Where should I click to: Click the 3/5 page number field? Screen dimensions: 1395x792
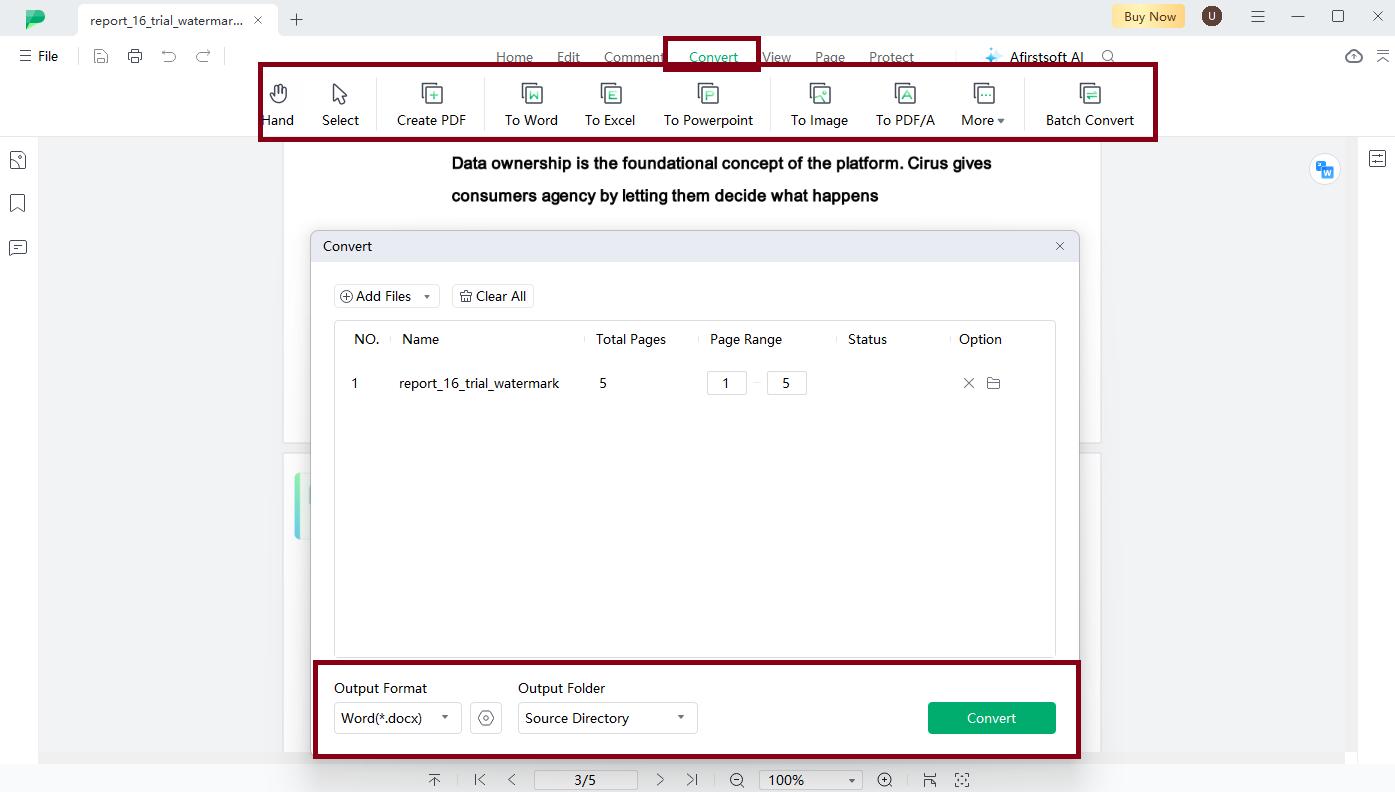coord(586,780)
